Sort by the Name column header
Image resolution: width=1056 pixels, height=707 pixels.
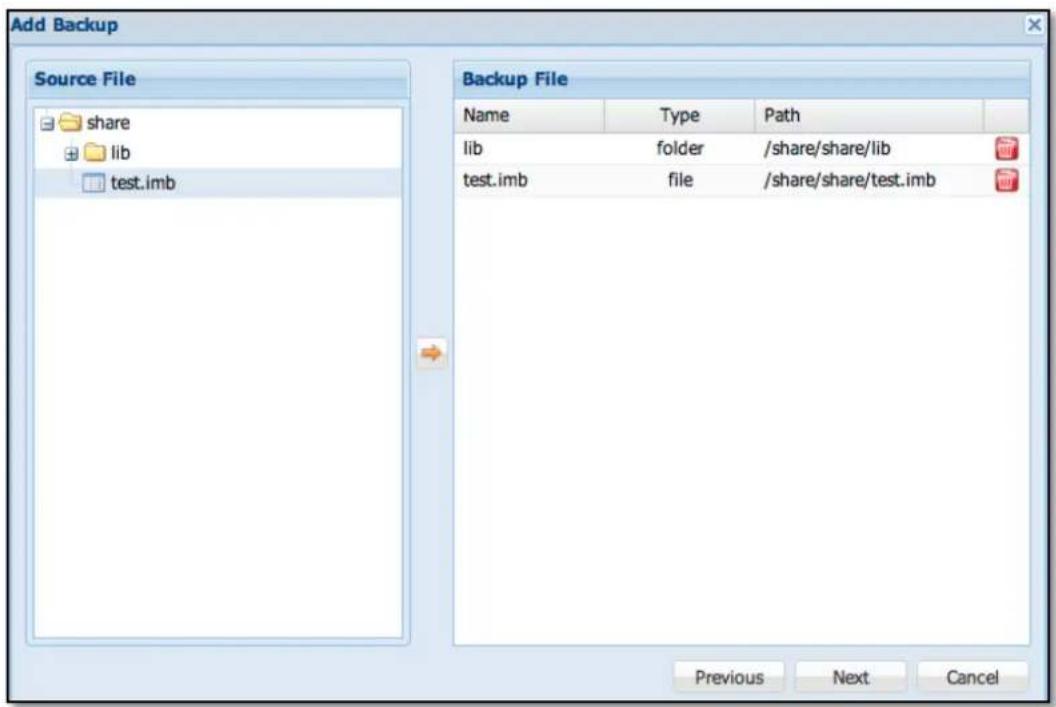tap(529, 115)
